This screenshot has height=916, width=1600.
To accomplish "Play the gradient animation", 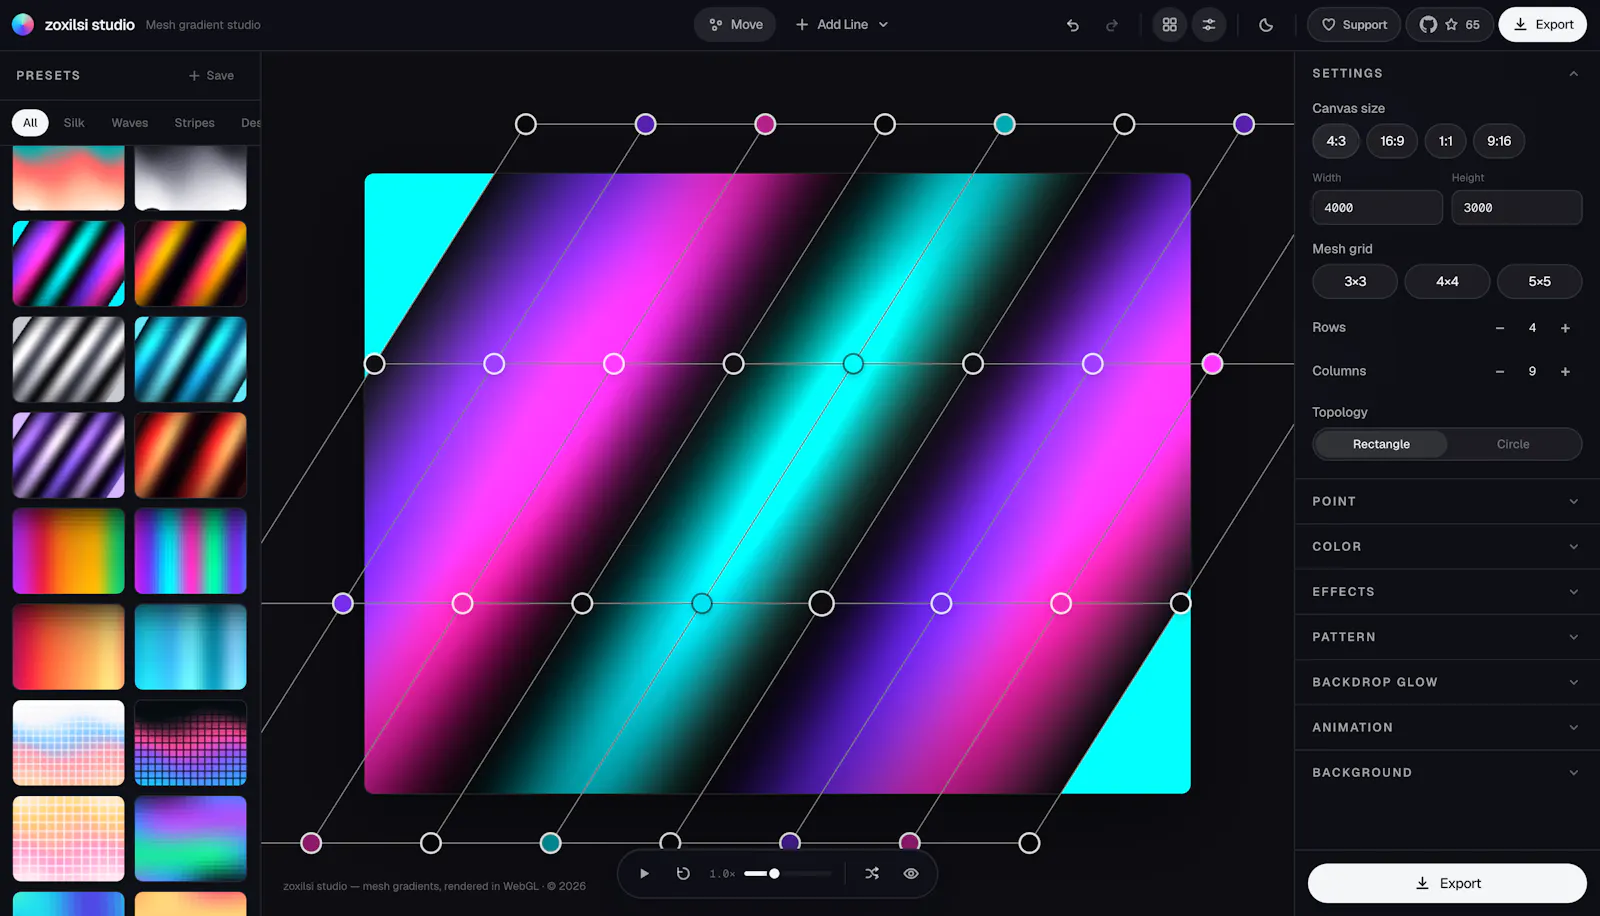I will pos(644,873).
